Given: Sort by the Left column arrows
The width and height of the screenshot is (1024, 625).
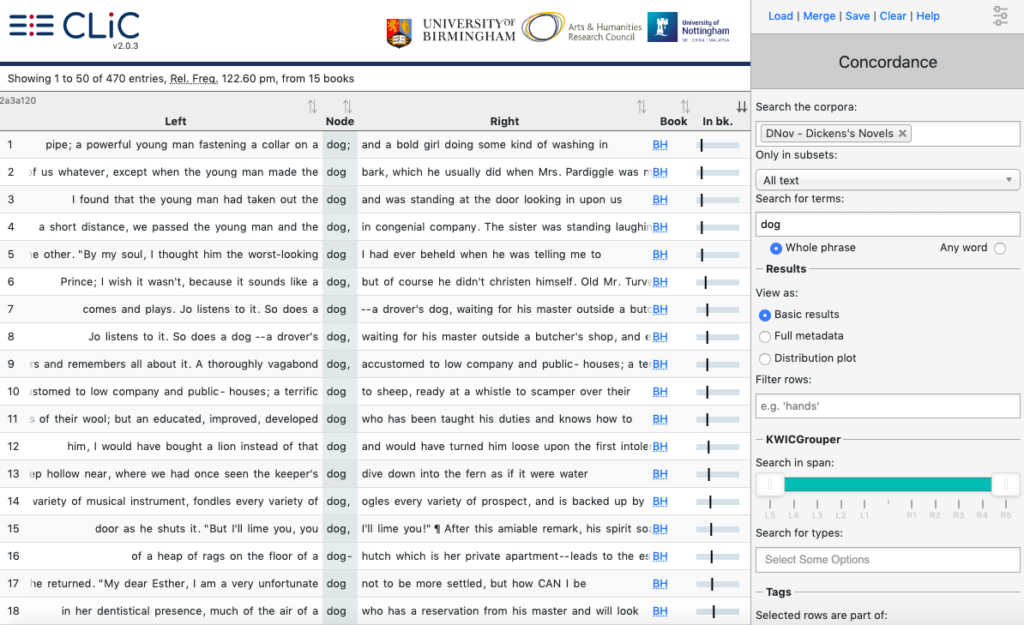Looking at the screenshot, I should (x=312, y=107).
